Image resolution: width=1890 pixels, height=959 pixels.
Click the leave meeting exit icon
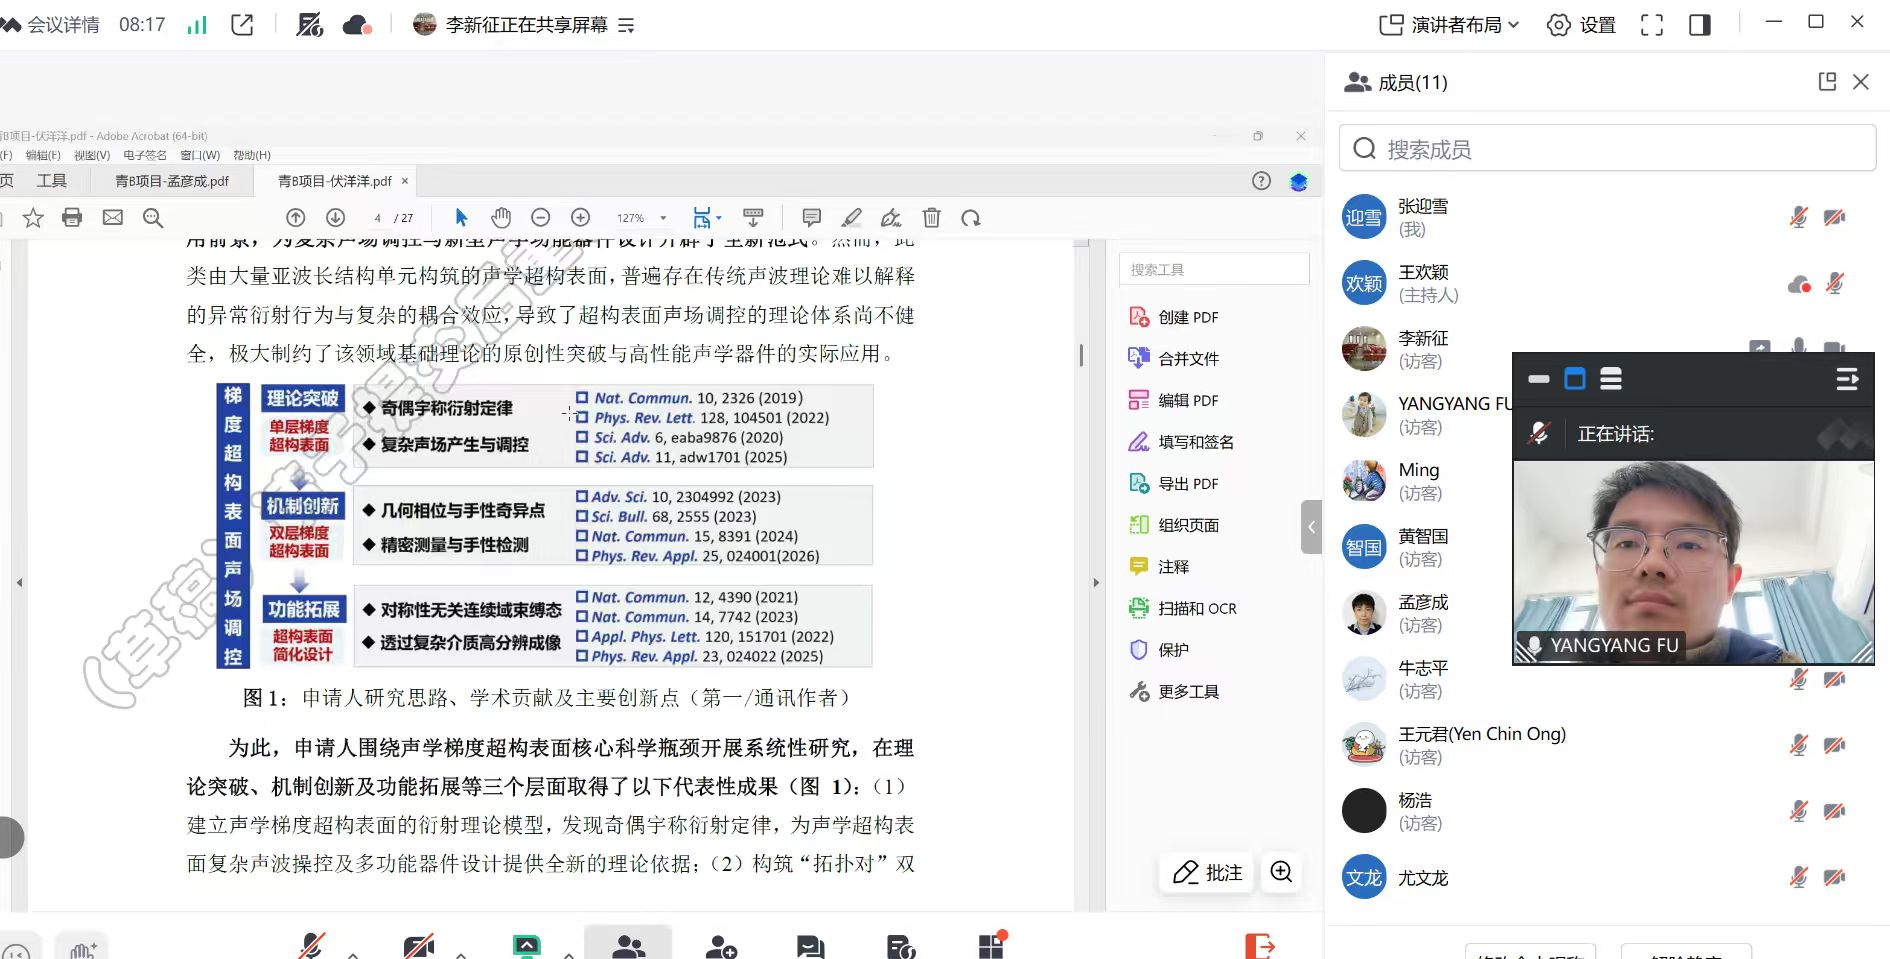coord(1259,945)
